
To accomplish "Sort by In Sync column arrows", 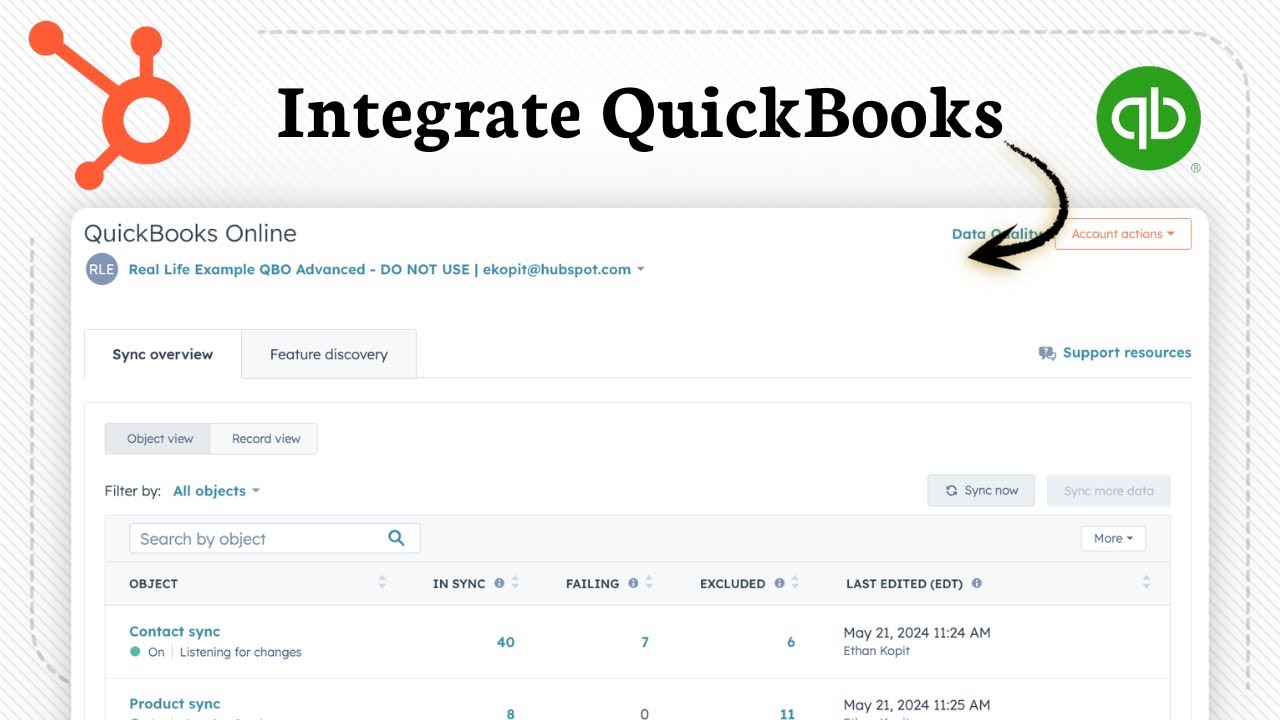I will 515,583.
